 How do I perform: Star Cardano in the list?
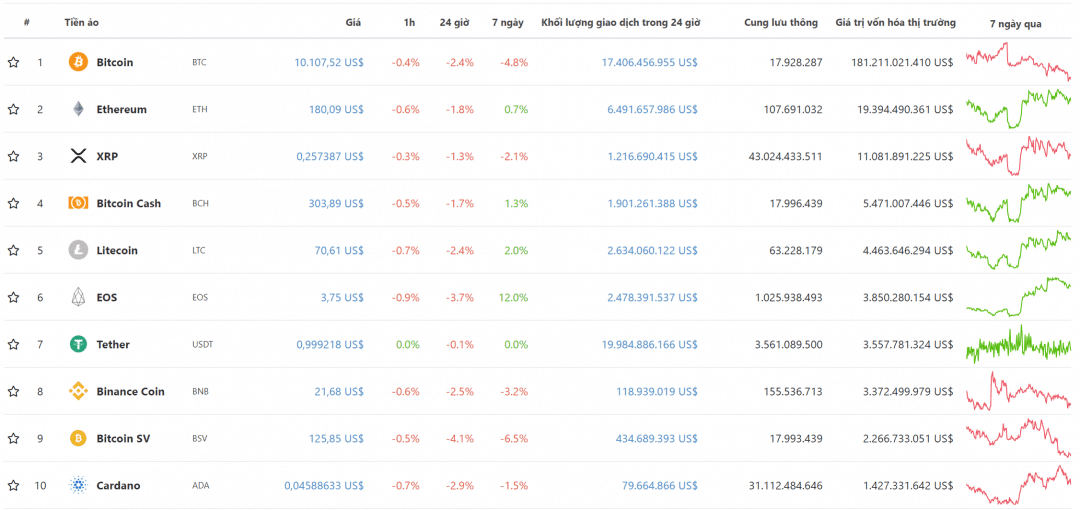pos(13,485)
